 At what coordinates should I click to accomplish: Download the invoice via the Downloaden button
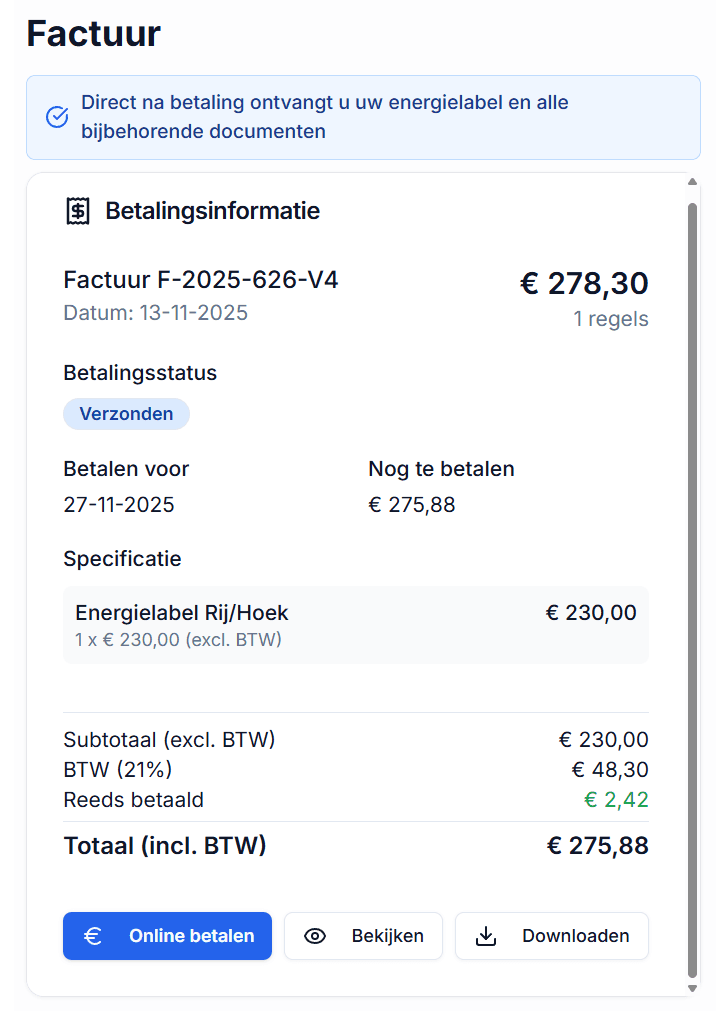coord(551,936)
